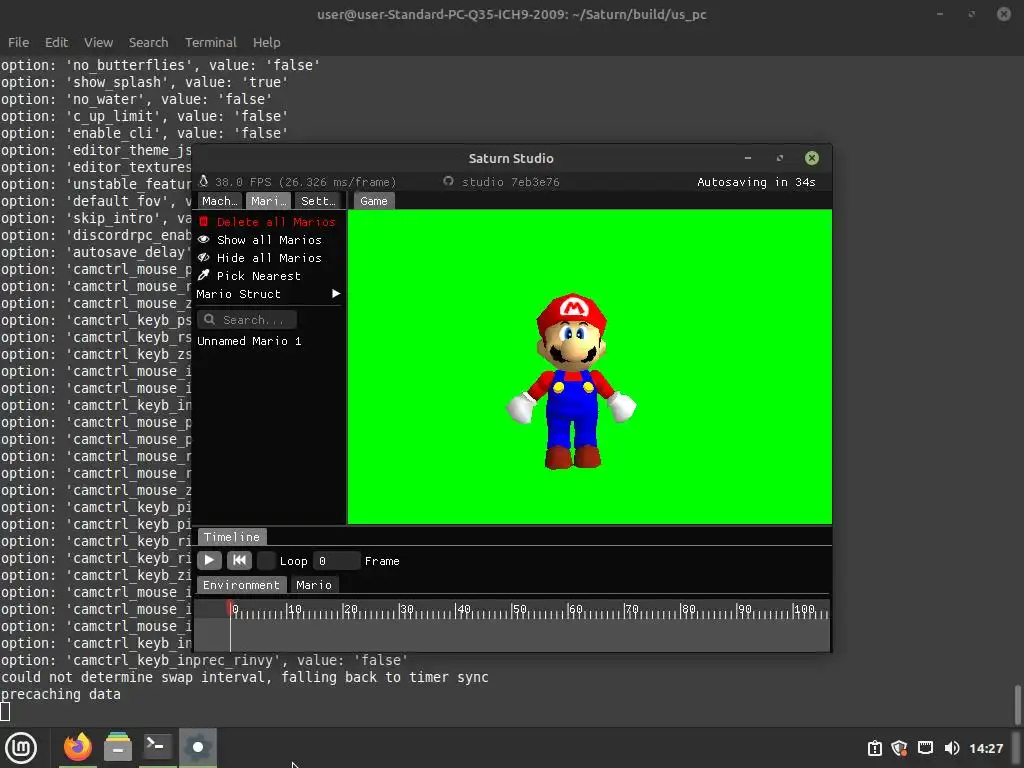Screen dimensions: 1024x768
Task: Open the Terminal menu in menu bar
Action: click(x=210, y=42)
